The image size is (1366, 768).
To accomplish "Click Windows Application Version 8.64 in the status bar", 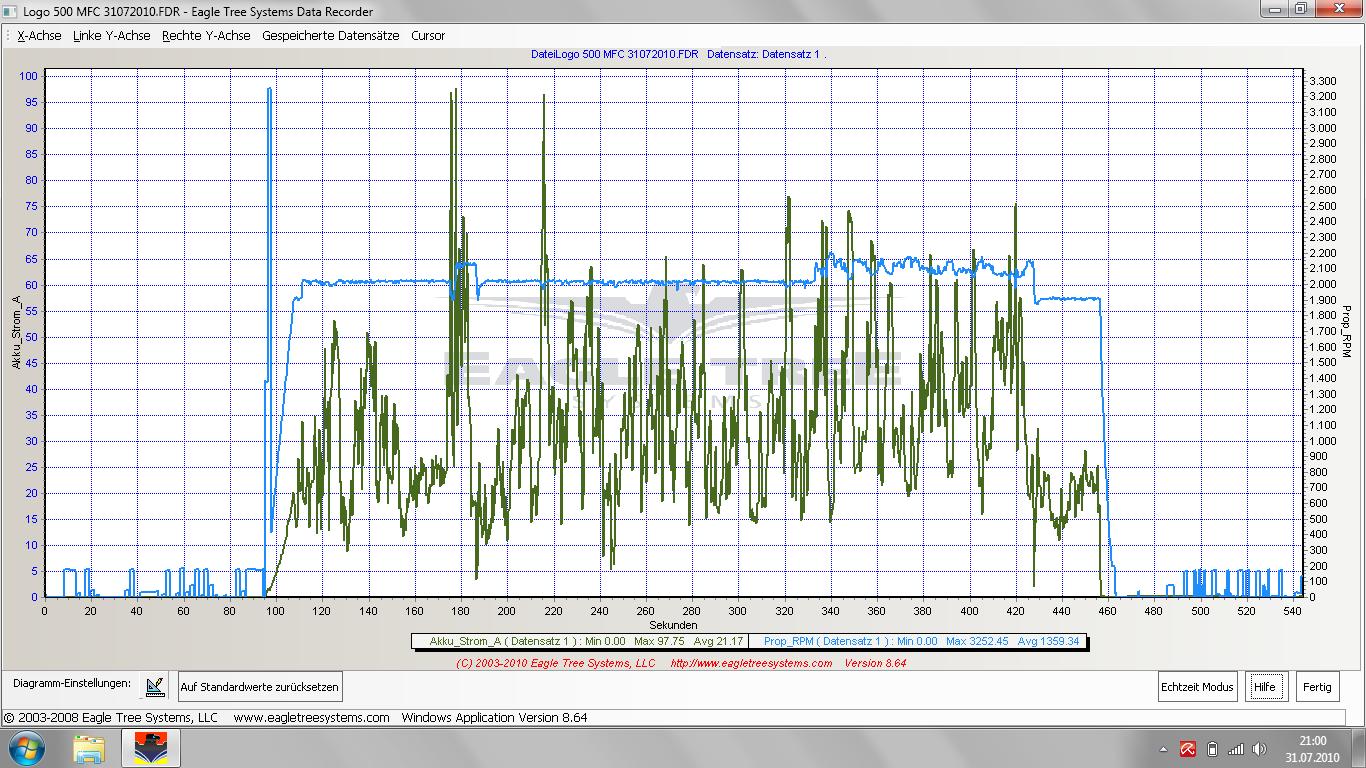I will click(494, 717).
